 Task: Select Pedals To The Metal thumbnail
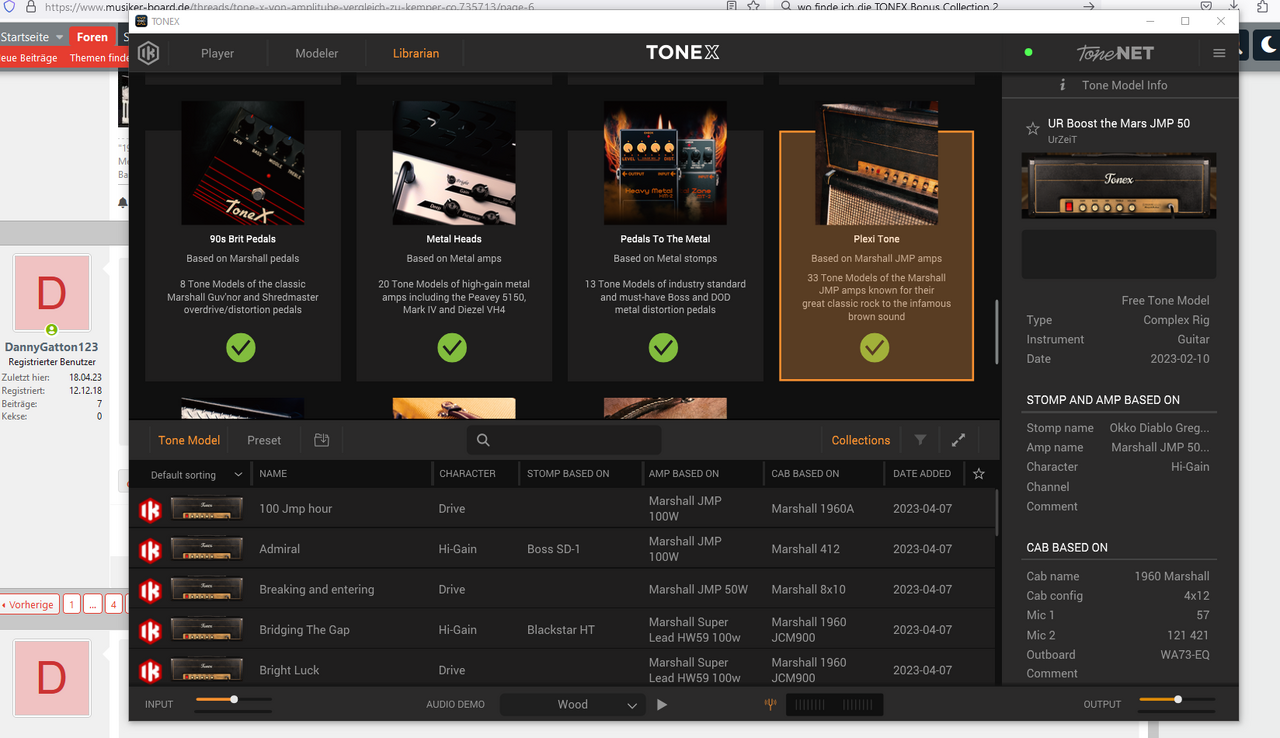(x=665, y=163)
